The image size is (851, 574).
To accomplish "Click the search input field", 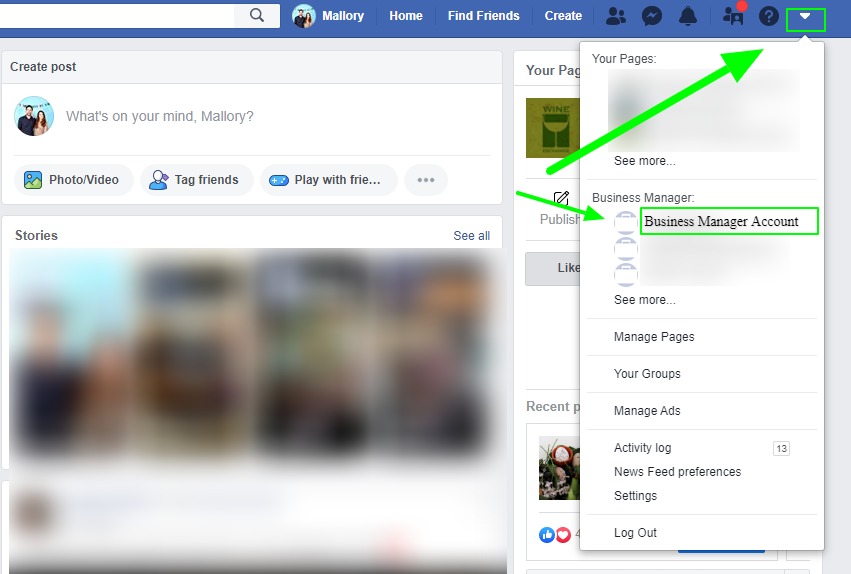I will 117,15.
